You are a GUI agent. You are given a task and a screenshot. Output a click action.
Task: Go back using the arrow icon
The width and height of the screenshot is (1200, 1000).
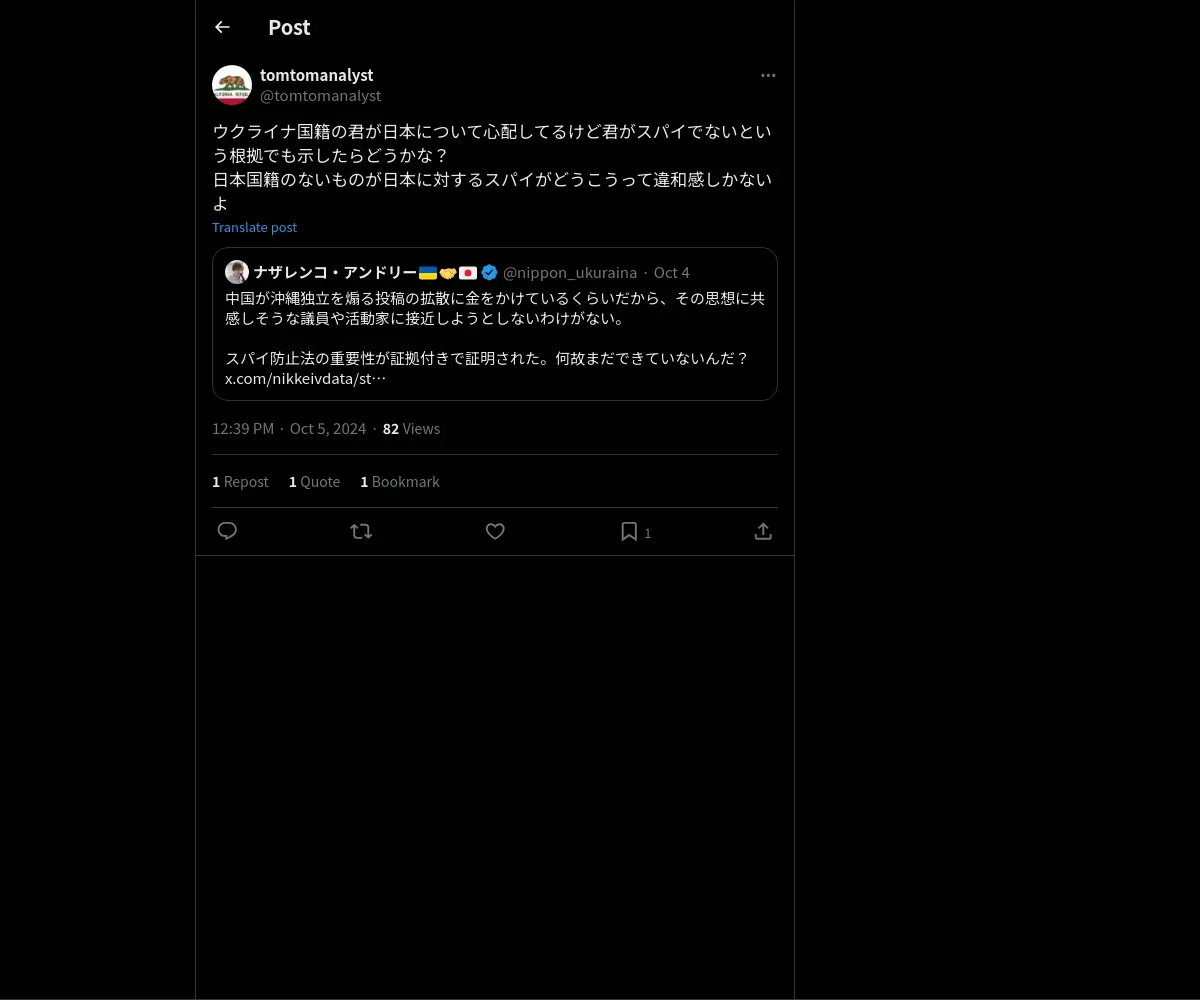click(222, 27)
